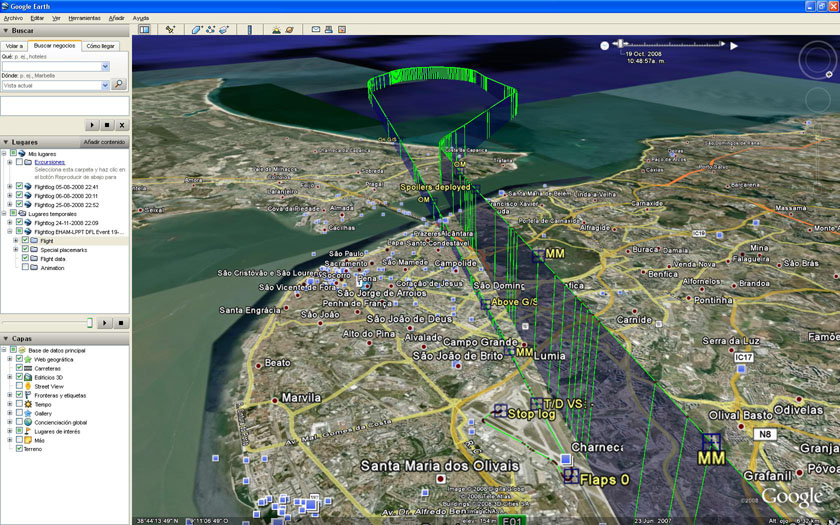The width and height of the screenshot is (840, 525).
Task: Click the Above G/S placemark icon
Action: (x=485, y=304)
